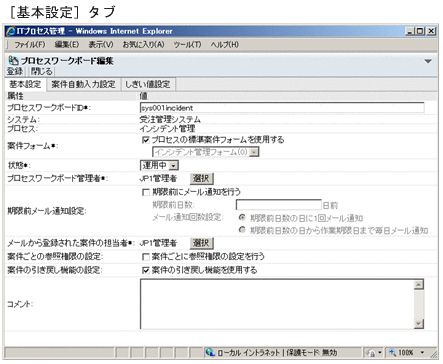Select 作業期限日まで毎日メール通知 radio button

pos(242,230)
